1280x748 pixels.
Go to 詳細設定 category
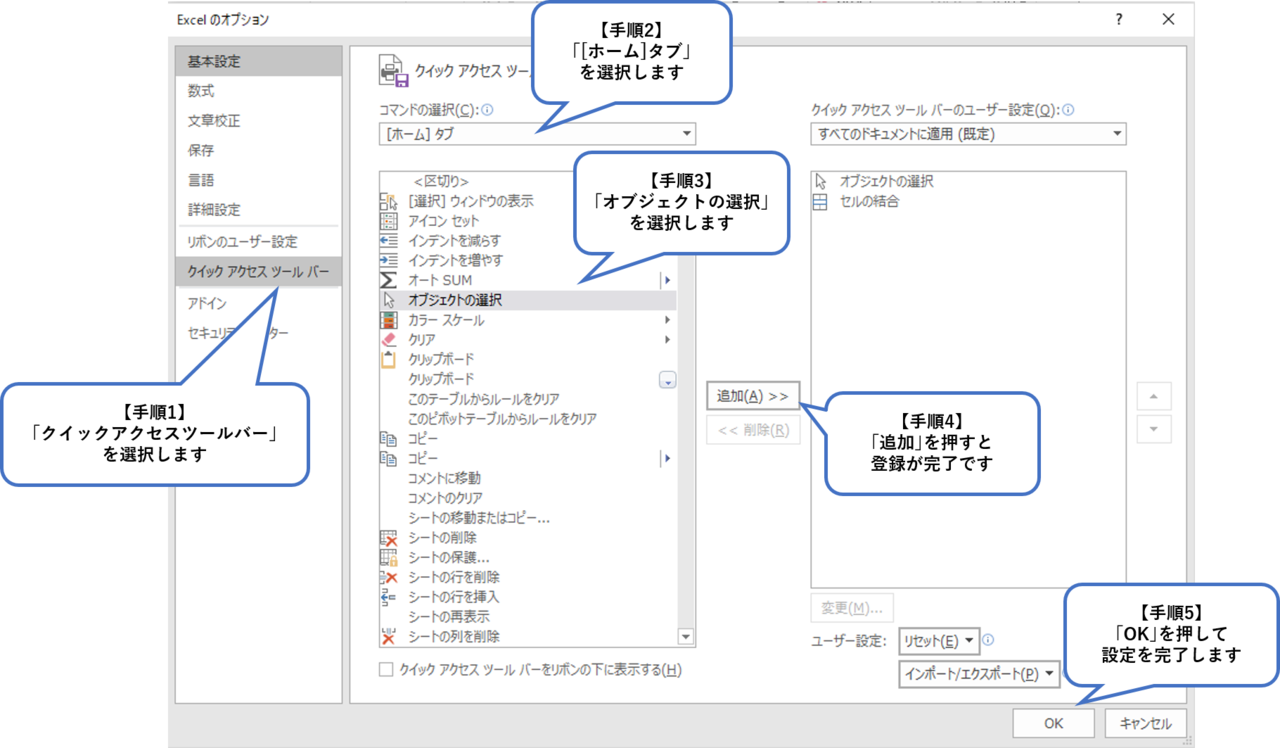pyautogui.click(x=258, y=210)
